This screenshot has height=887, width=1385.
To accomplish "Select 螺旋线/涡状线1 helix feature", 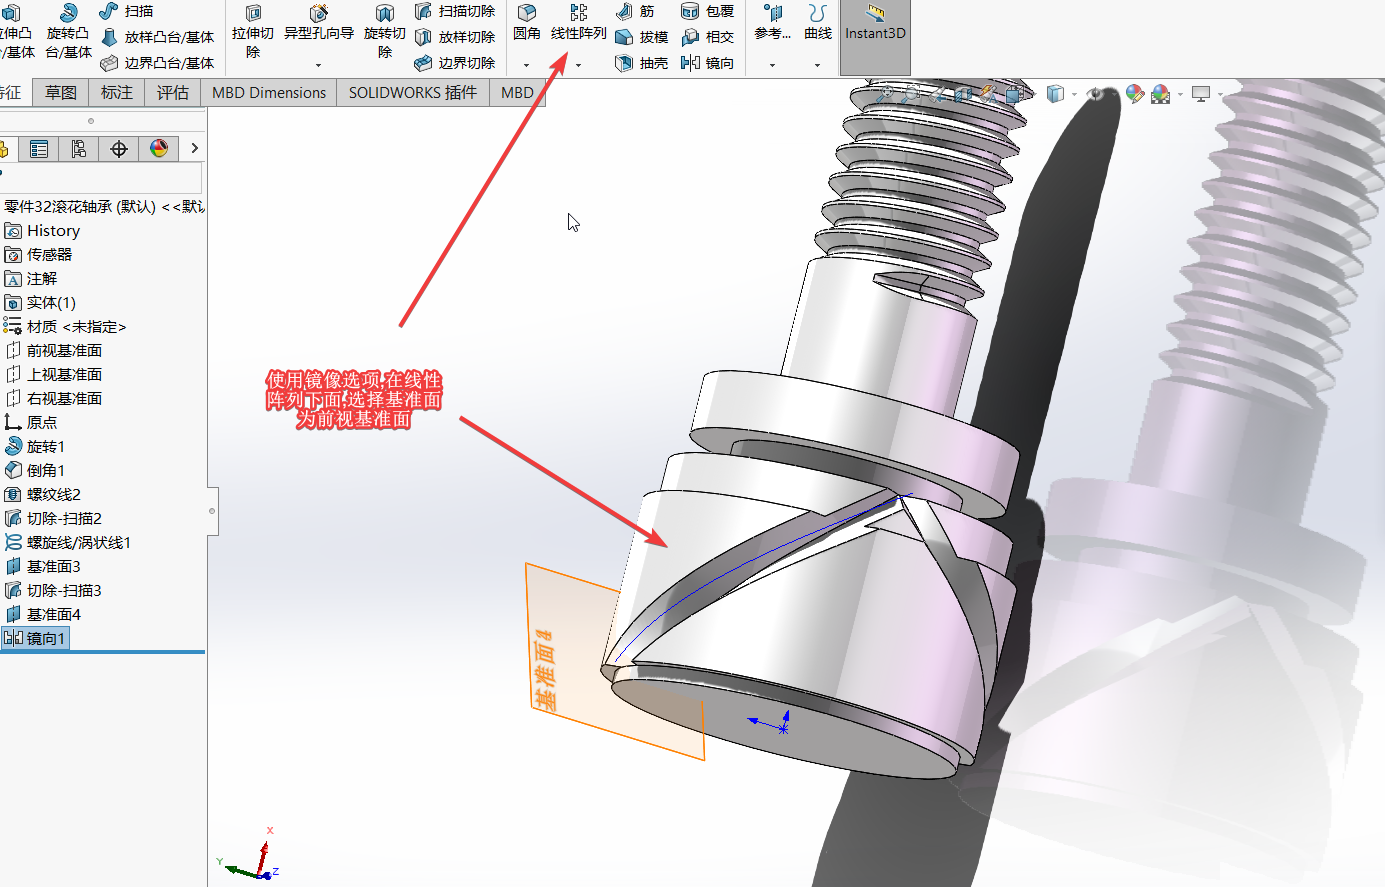I will 68,543.
